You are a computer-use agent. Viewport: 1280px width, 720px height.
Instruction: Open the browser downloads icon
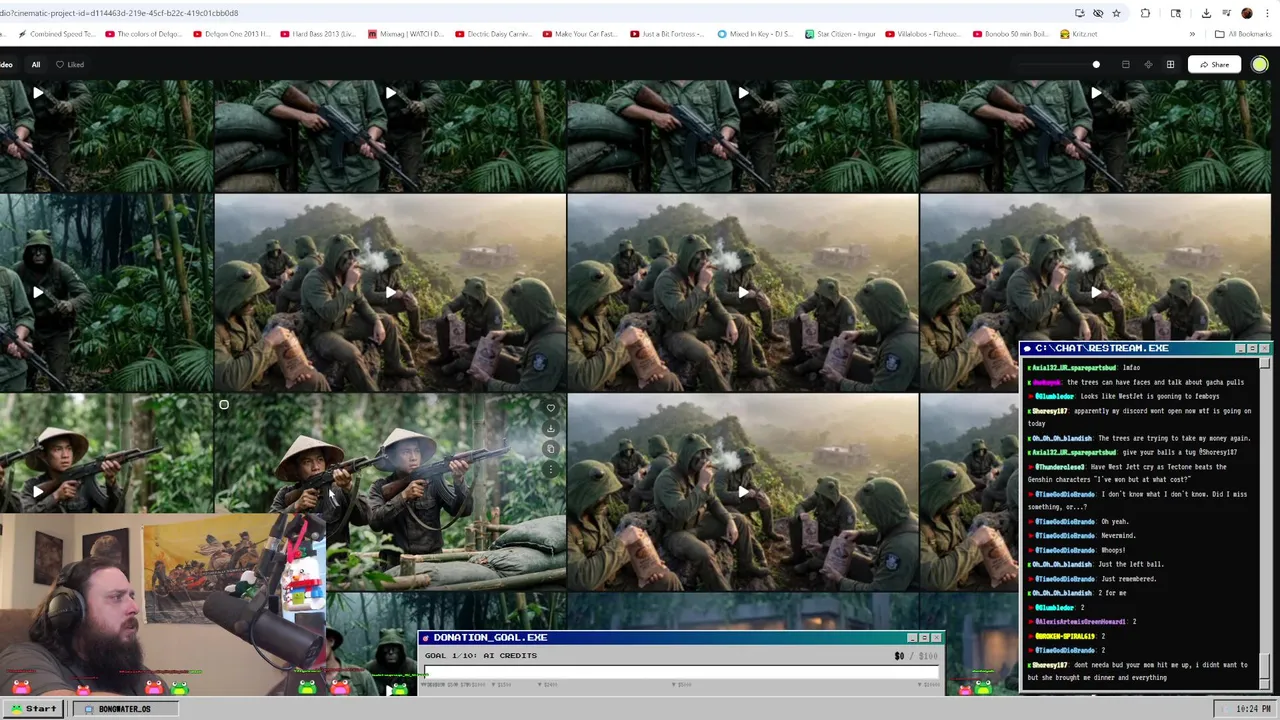click(1206, 13)
